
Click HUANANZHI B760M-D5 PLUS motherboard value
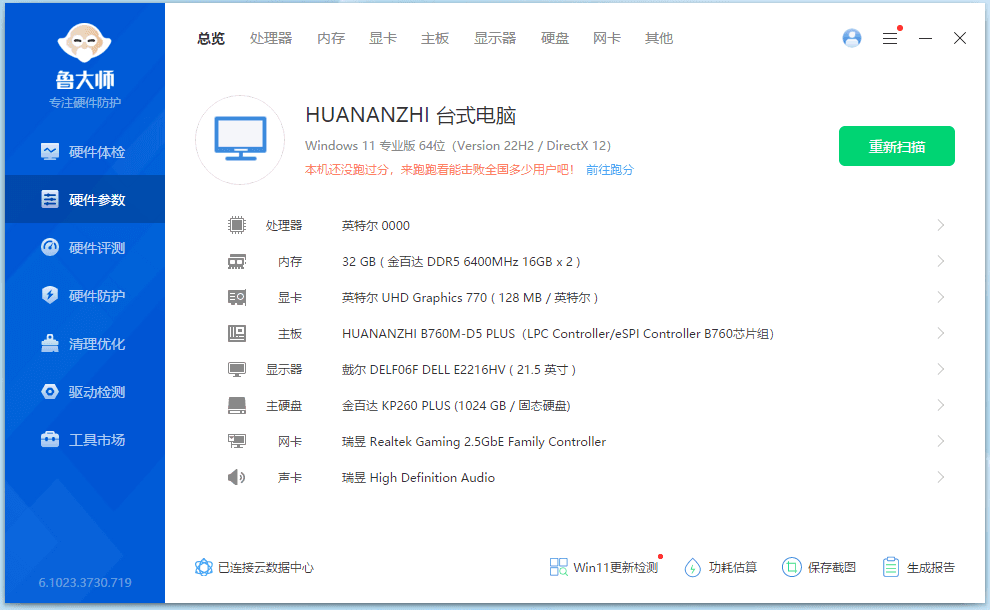(558, 333)
